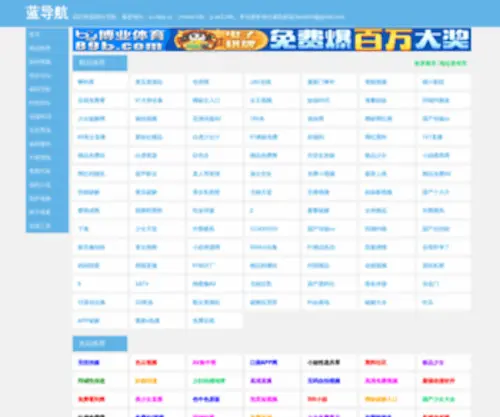The width and height of the screenshot is (500, 417).
Task: Click the single-letter Z link in grid
Action: coord(252,210)
